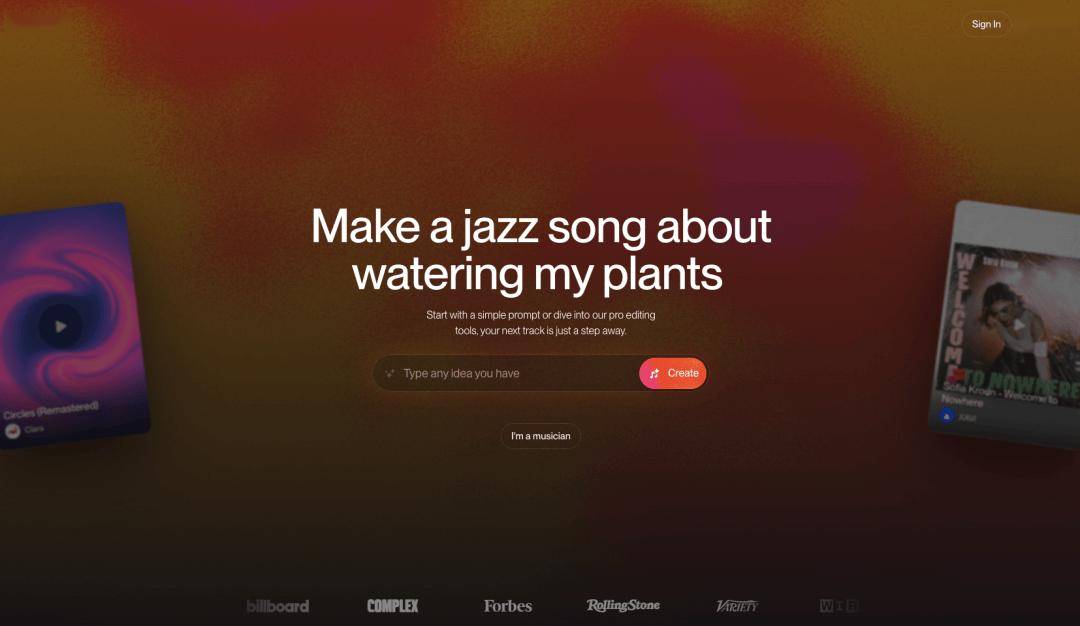Click the Rolling Stone logo
This screenshot has height=626, width=1080.
(x=623, y=605)
